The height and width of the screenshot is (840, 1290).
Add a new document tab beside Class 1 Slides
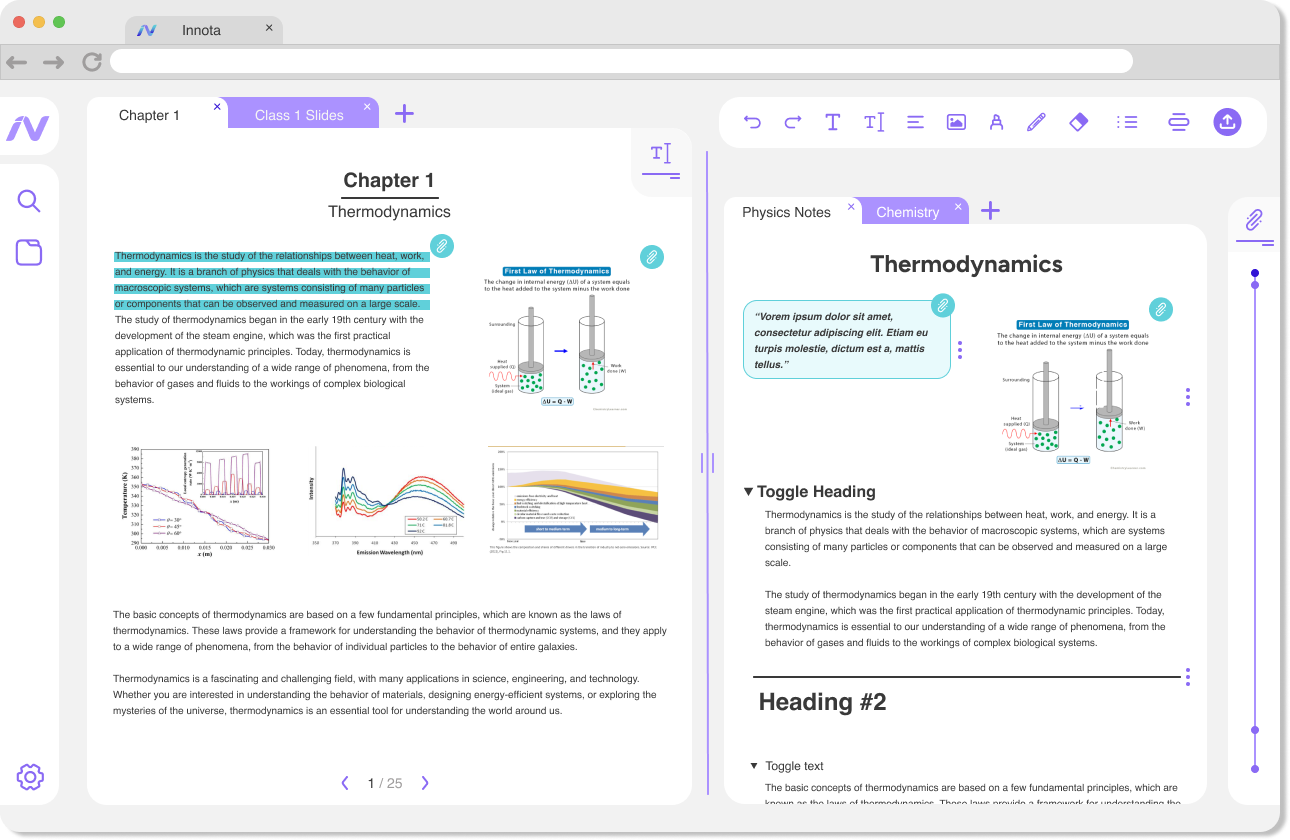[x=404, y=113]
